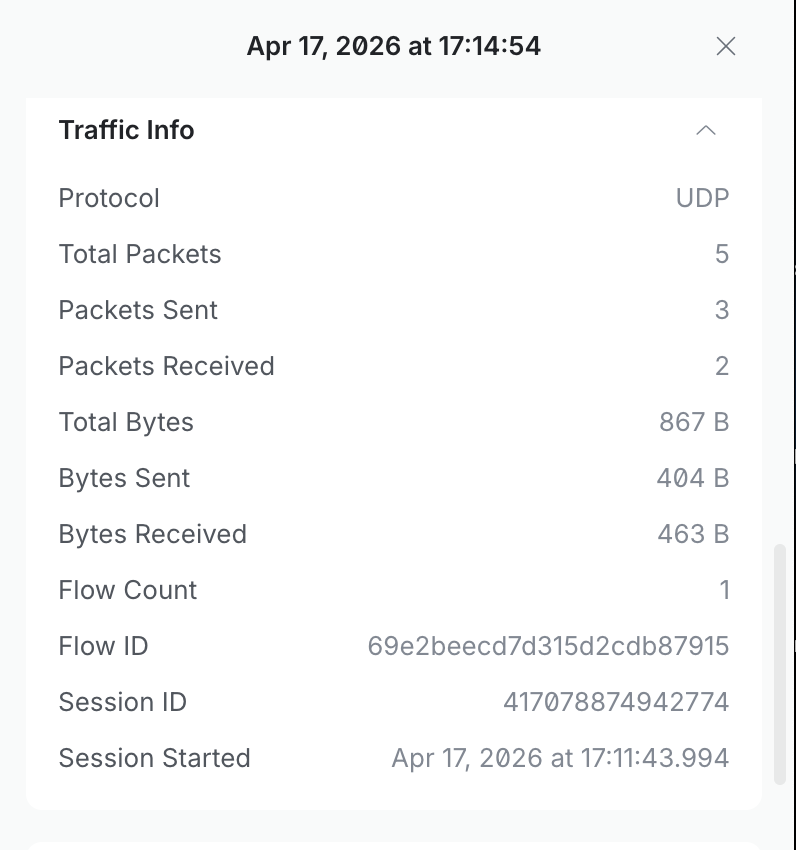The image size is (796, 850).
Task: Click the Total Packets label
Action: click(x=140, y=254)
